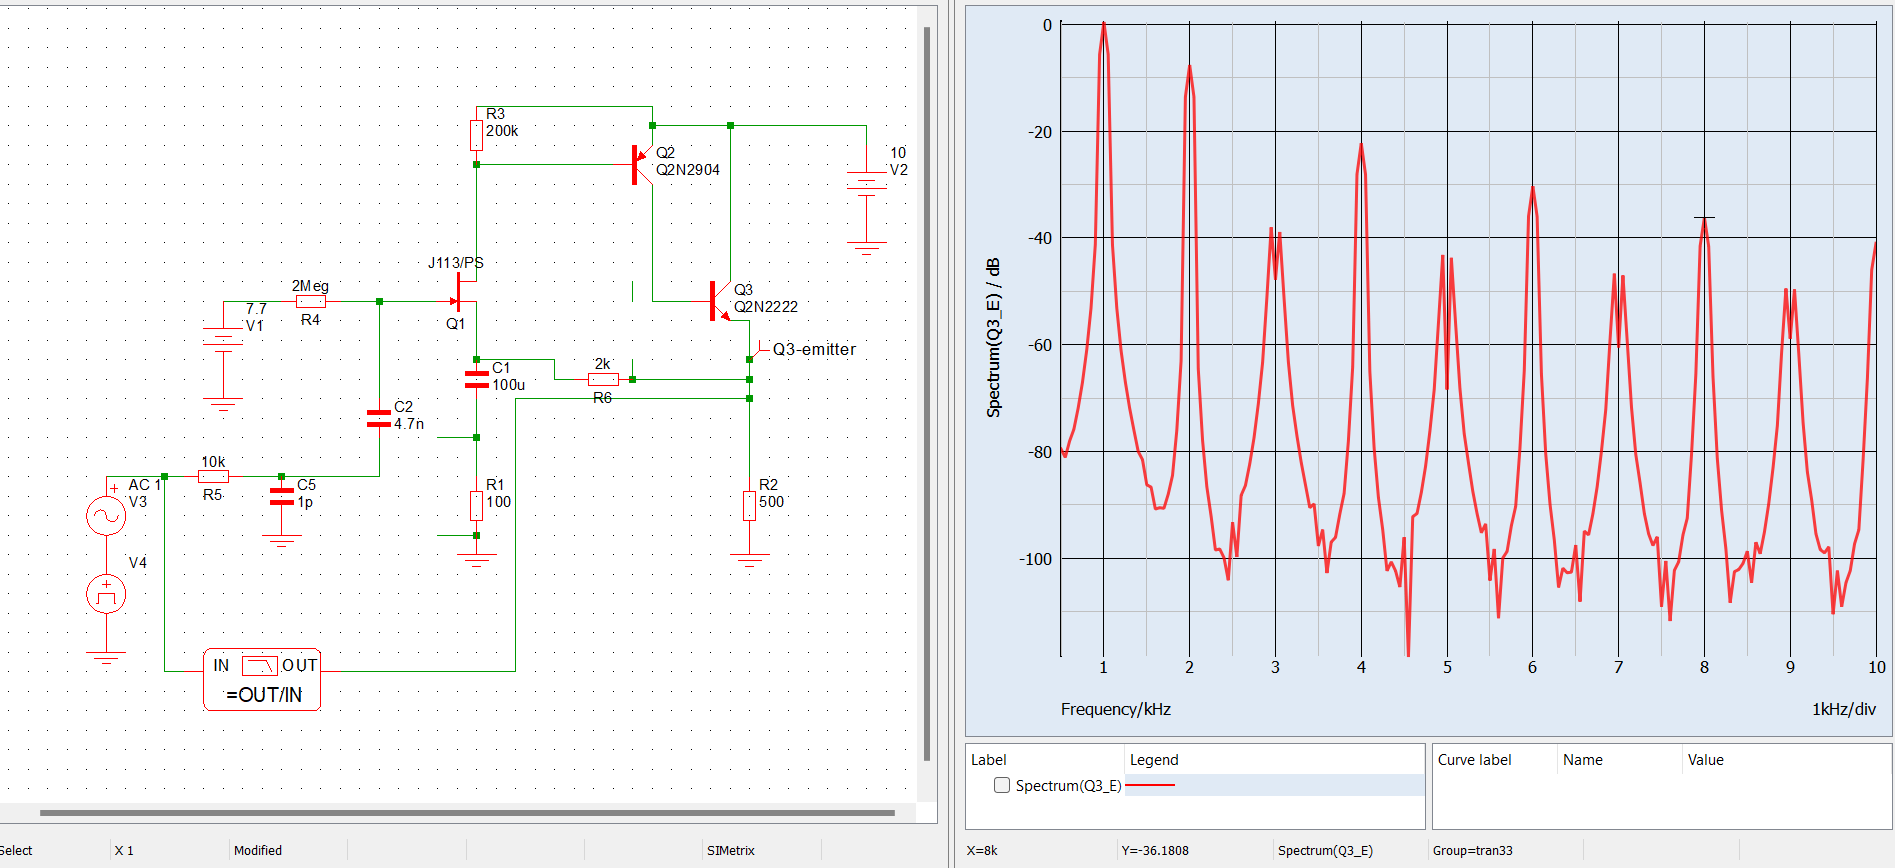Click the Q3-emitter probe label
Viewport: 1895px width, 868px height.
click(814, 349)
